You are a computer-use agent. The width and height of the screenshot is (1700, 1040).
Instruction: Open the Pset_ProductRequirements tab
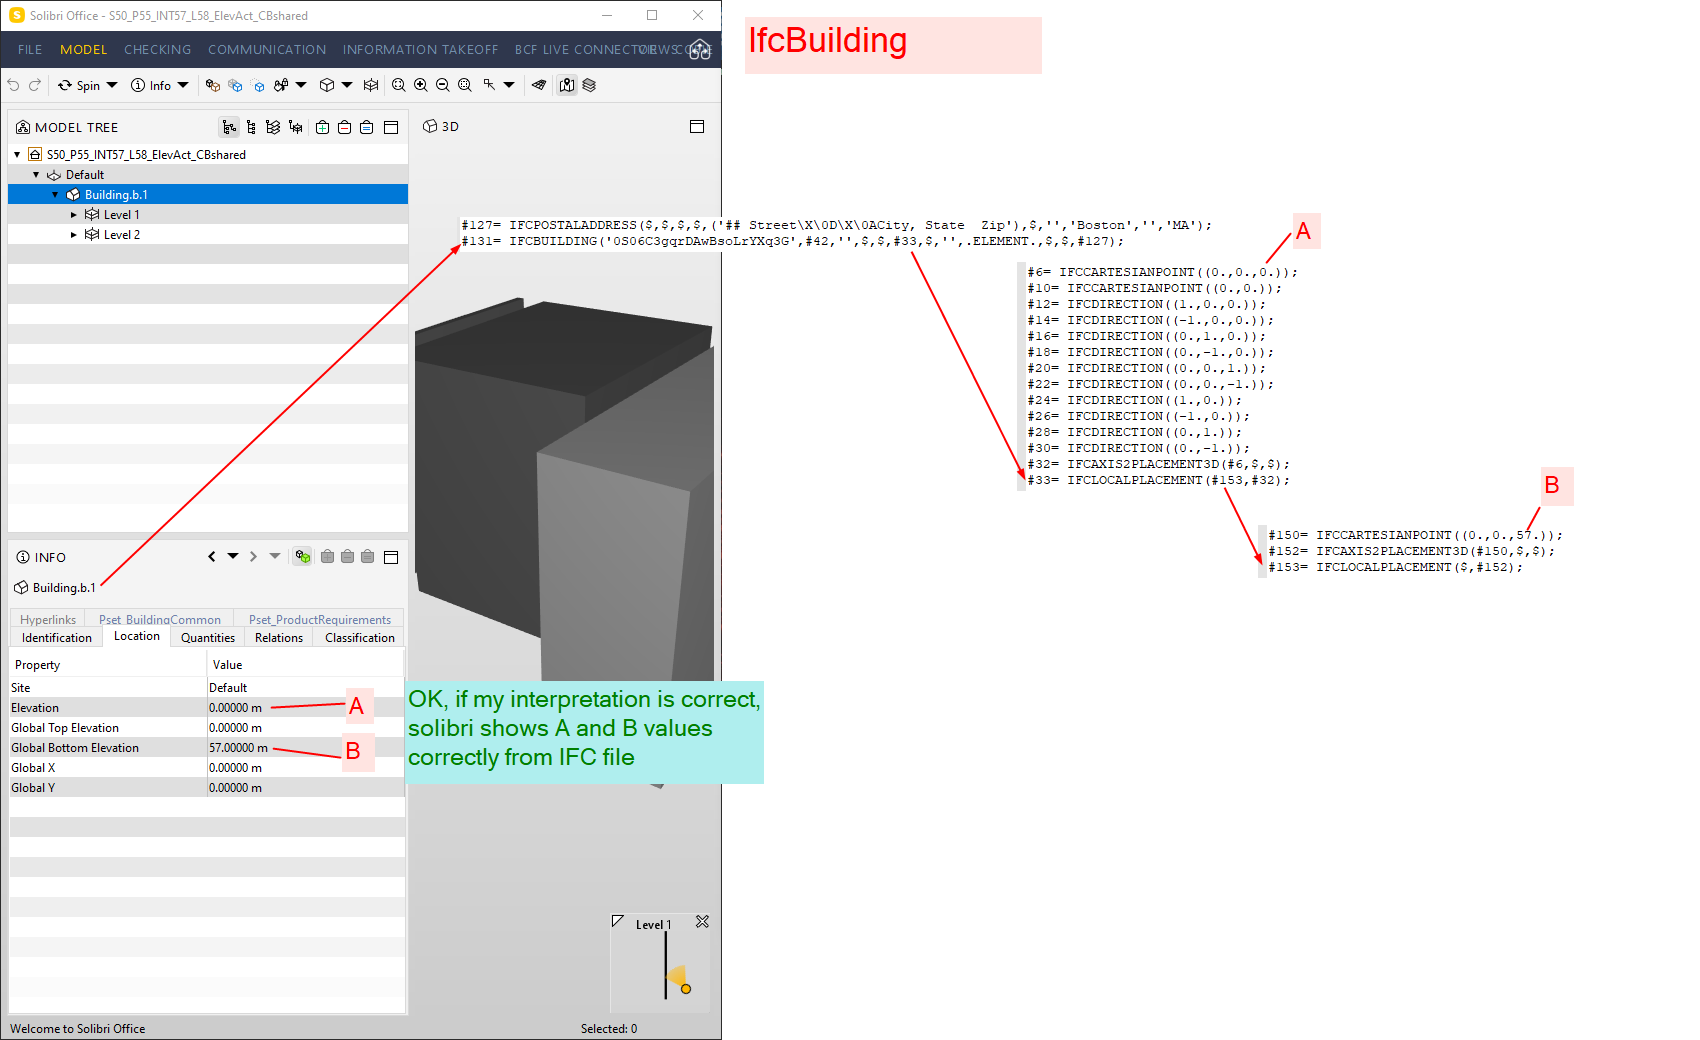tap(320, 620)
